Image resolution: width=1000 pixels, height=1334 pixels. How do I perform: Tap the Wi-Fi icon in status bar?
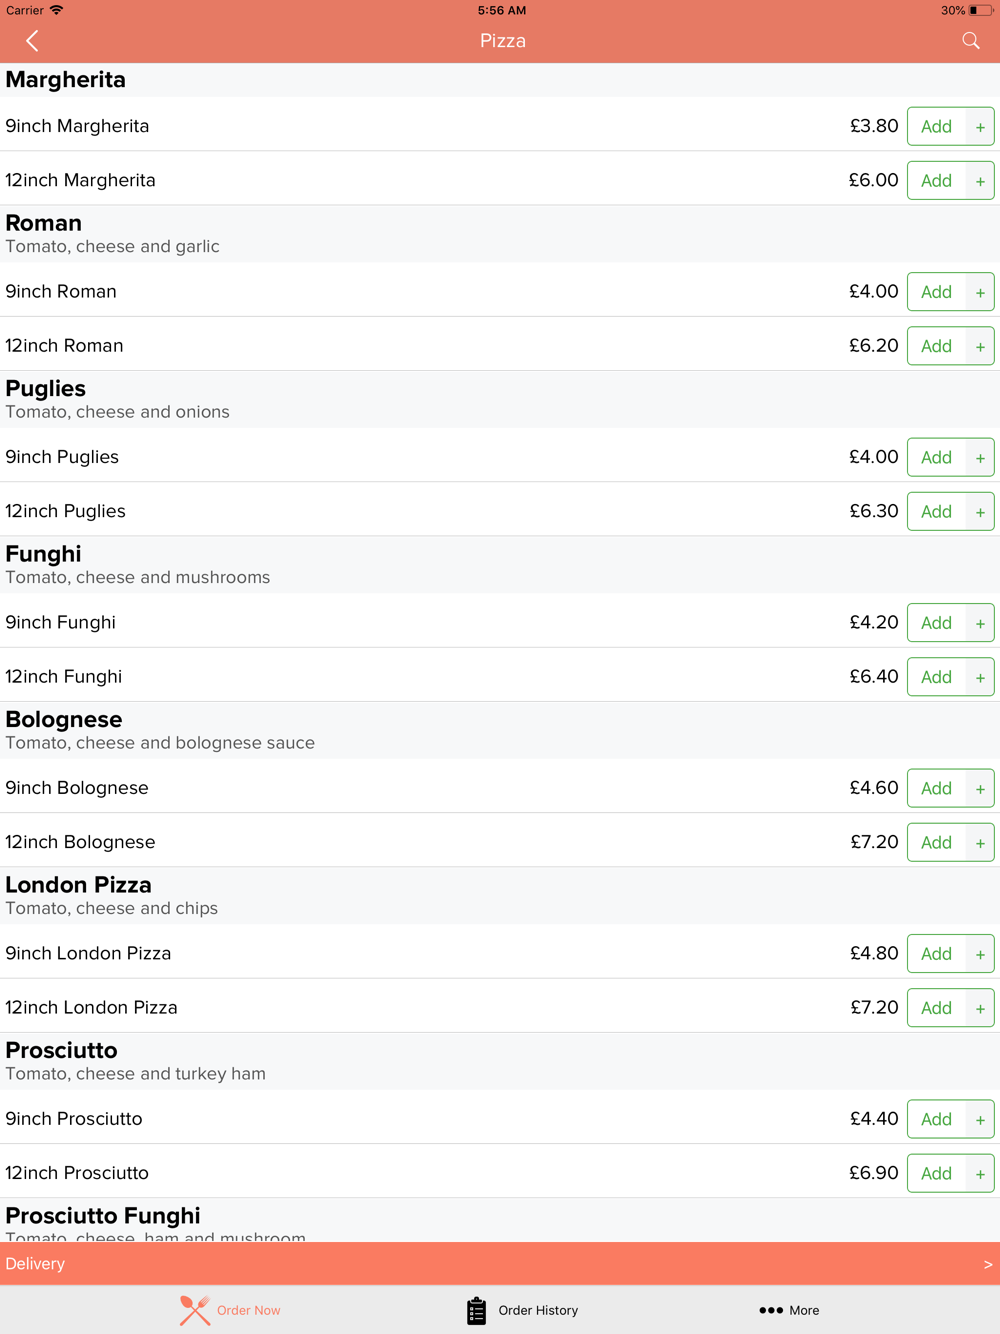coord(56,10)
